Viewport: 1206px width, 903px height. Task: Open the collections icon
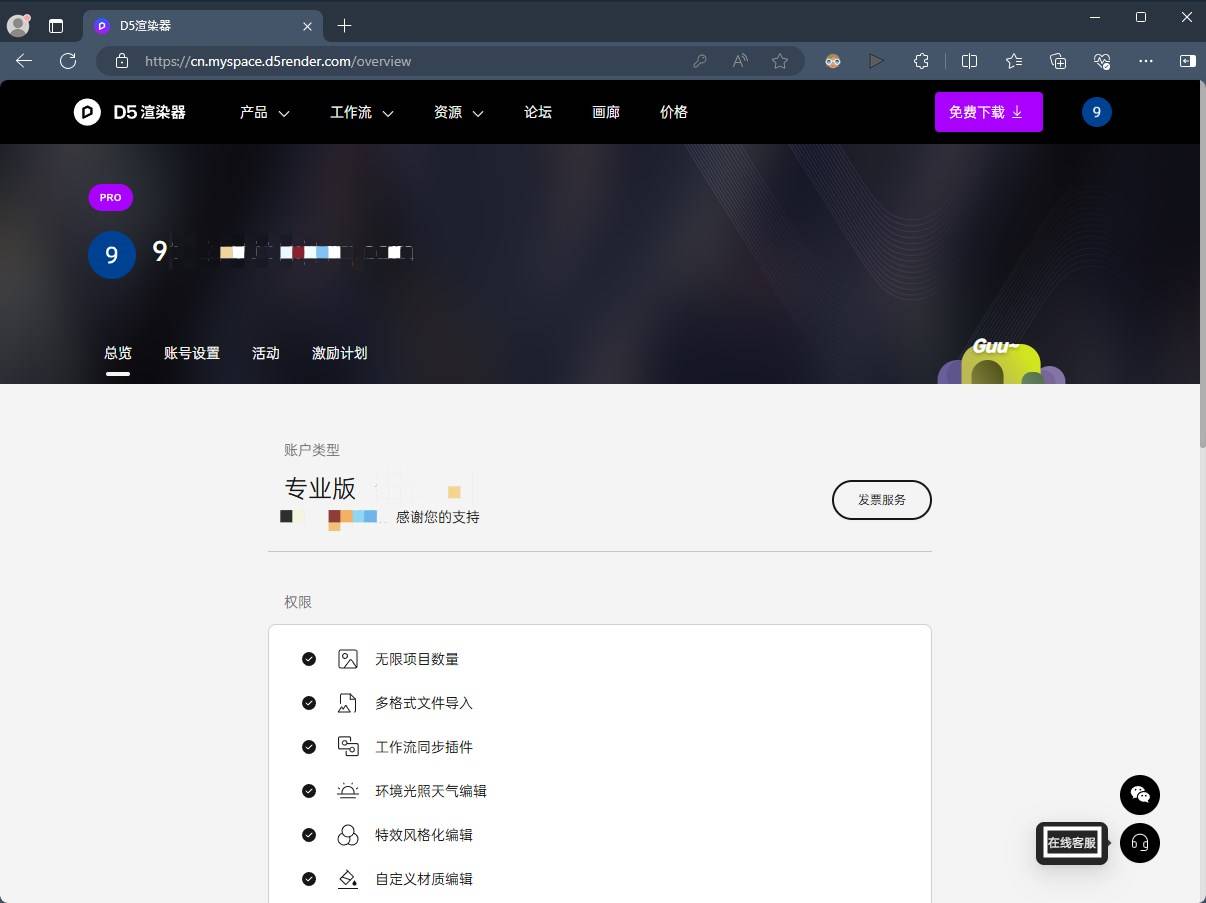(1058, 61)
